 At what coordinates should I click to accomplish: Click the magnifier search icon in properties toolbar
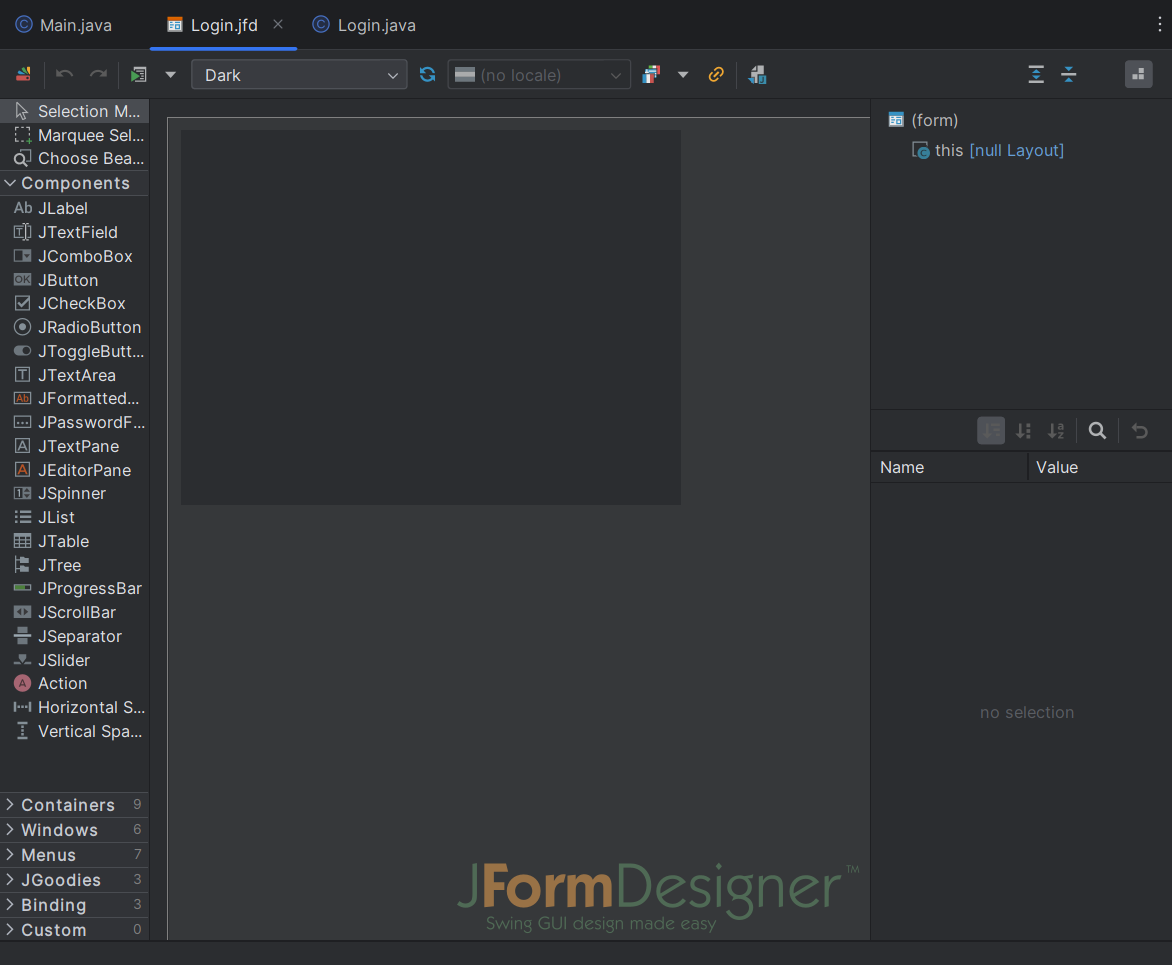click(1097, 431)
